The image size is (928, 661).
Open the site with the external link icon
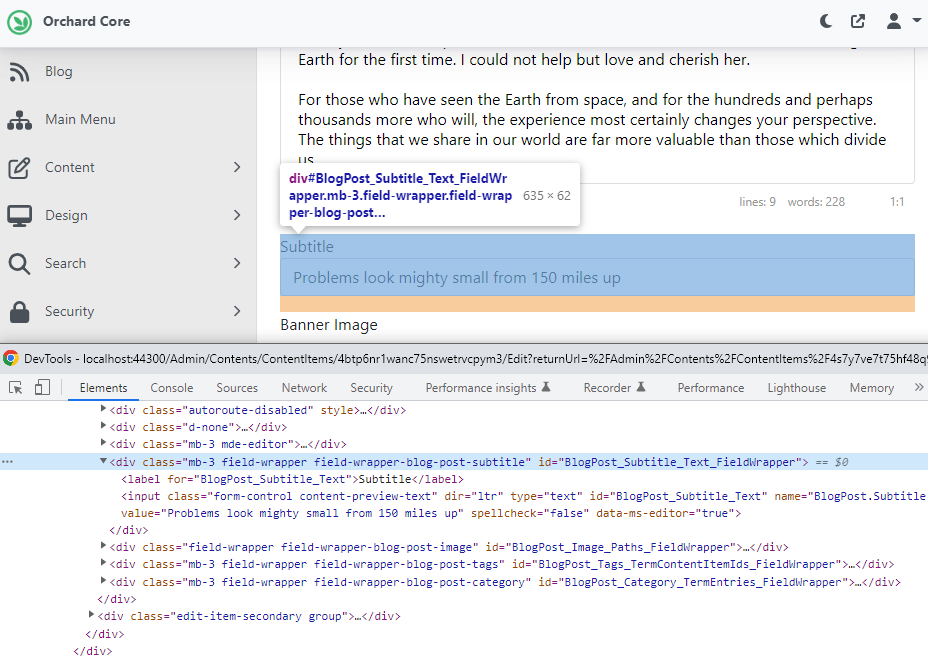pos(858,21)
